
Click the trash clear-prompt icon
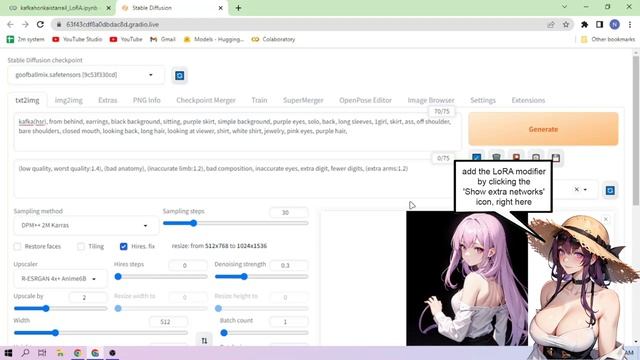(496, 158)
